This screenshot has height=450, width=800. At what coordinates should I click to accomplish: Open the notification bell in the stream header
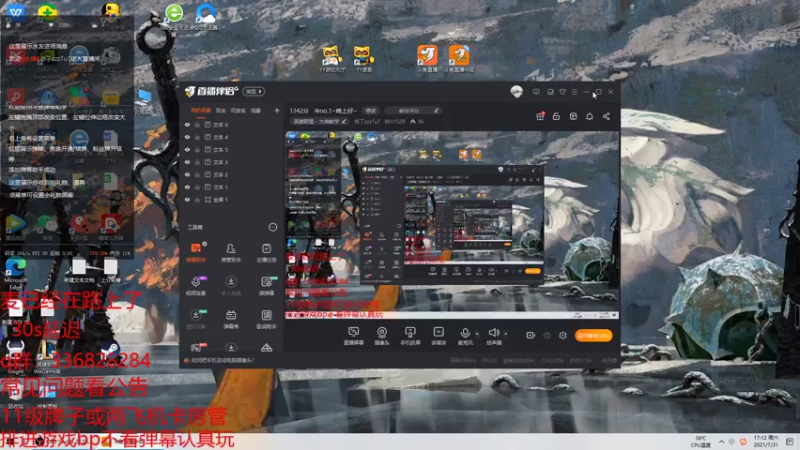(x=589, y=116)
